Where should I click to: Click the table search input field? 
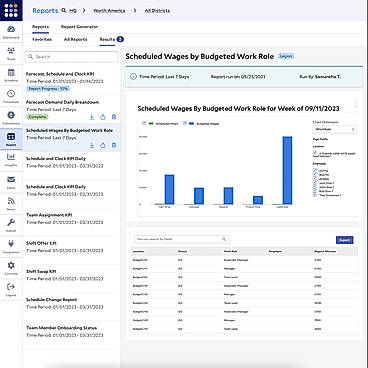(x=182, y=239)
